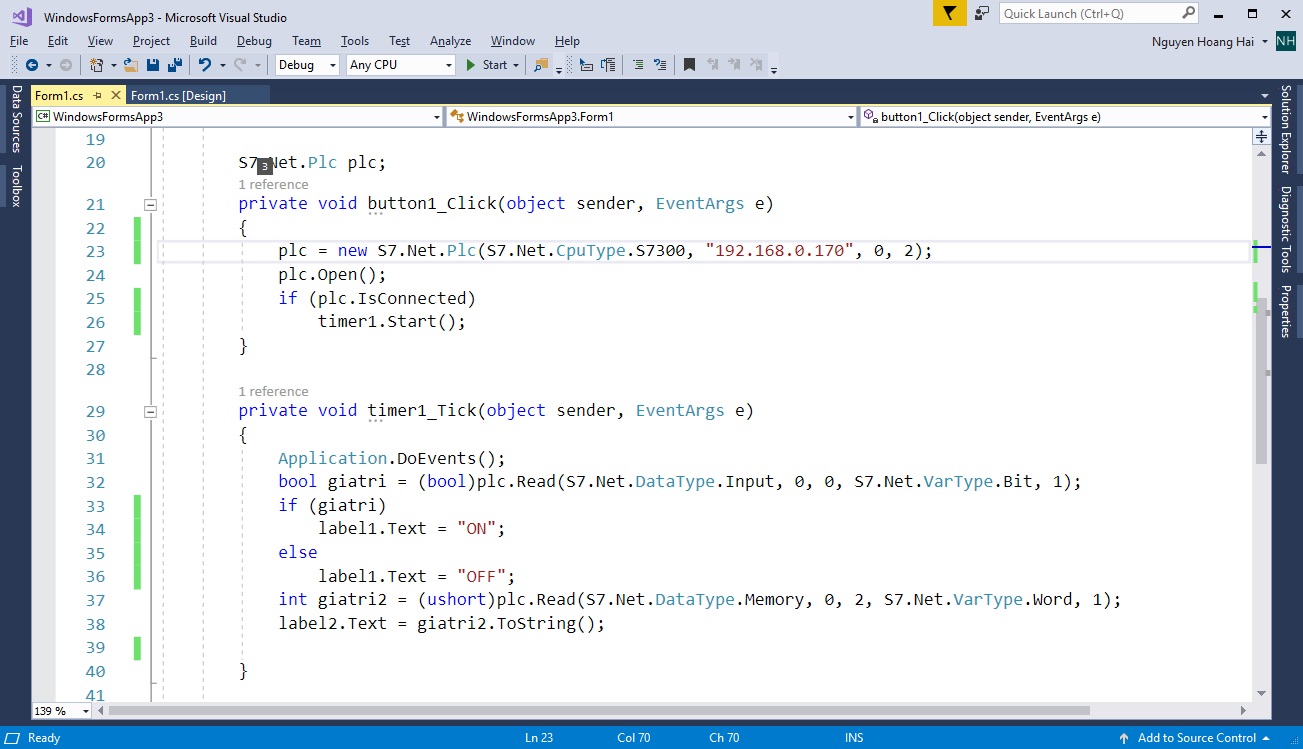
Task: Toggle pin on the Form1.cs tab
Action: coord(97,95)
